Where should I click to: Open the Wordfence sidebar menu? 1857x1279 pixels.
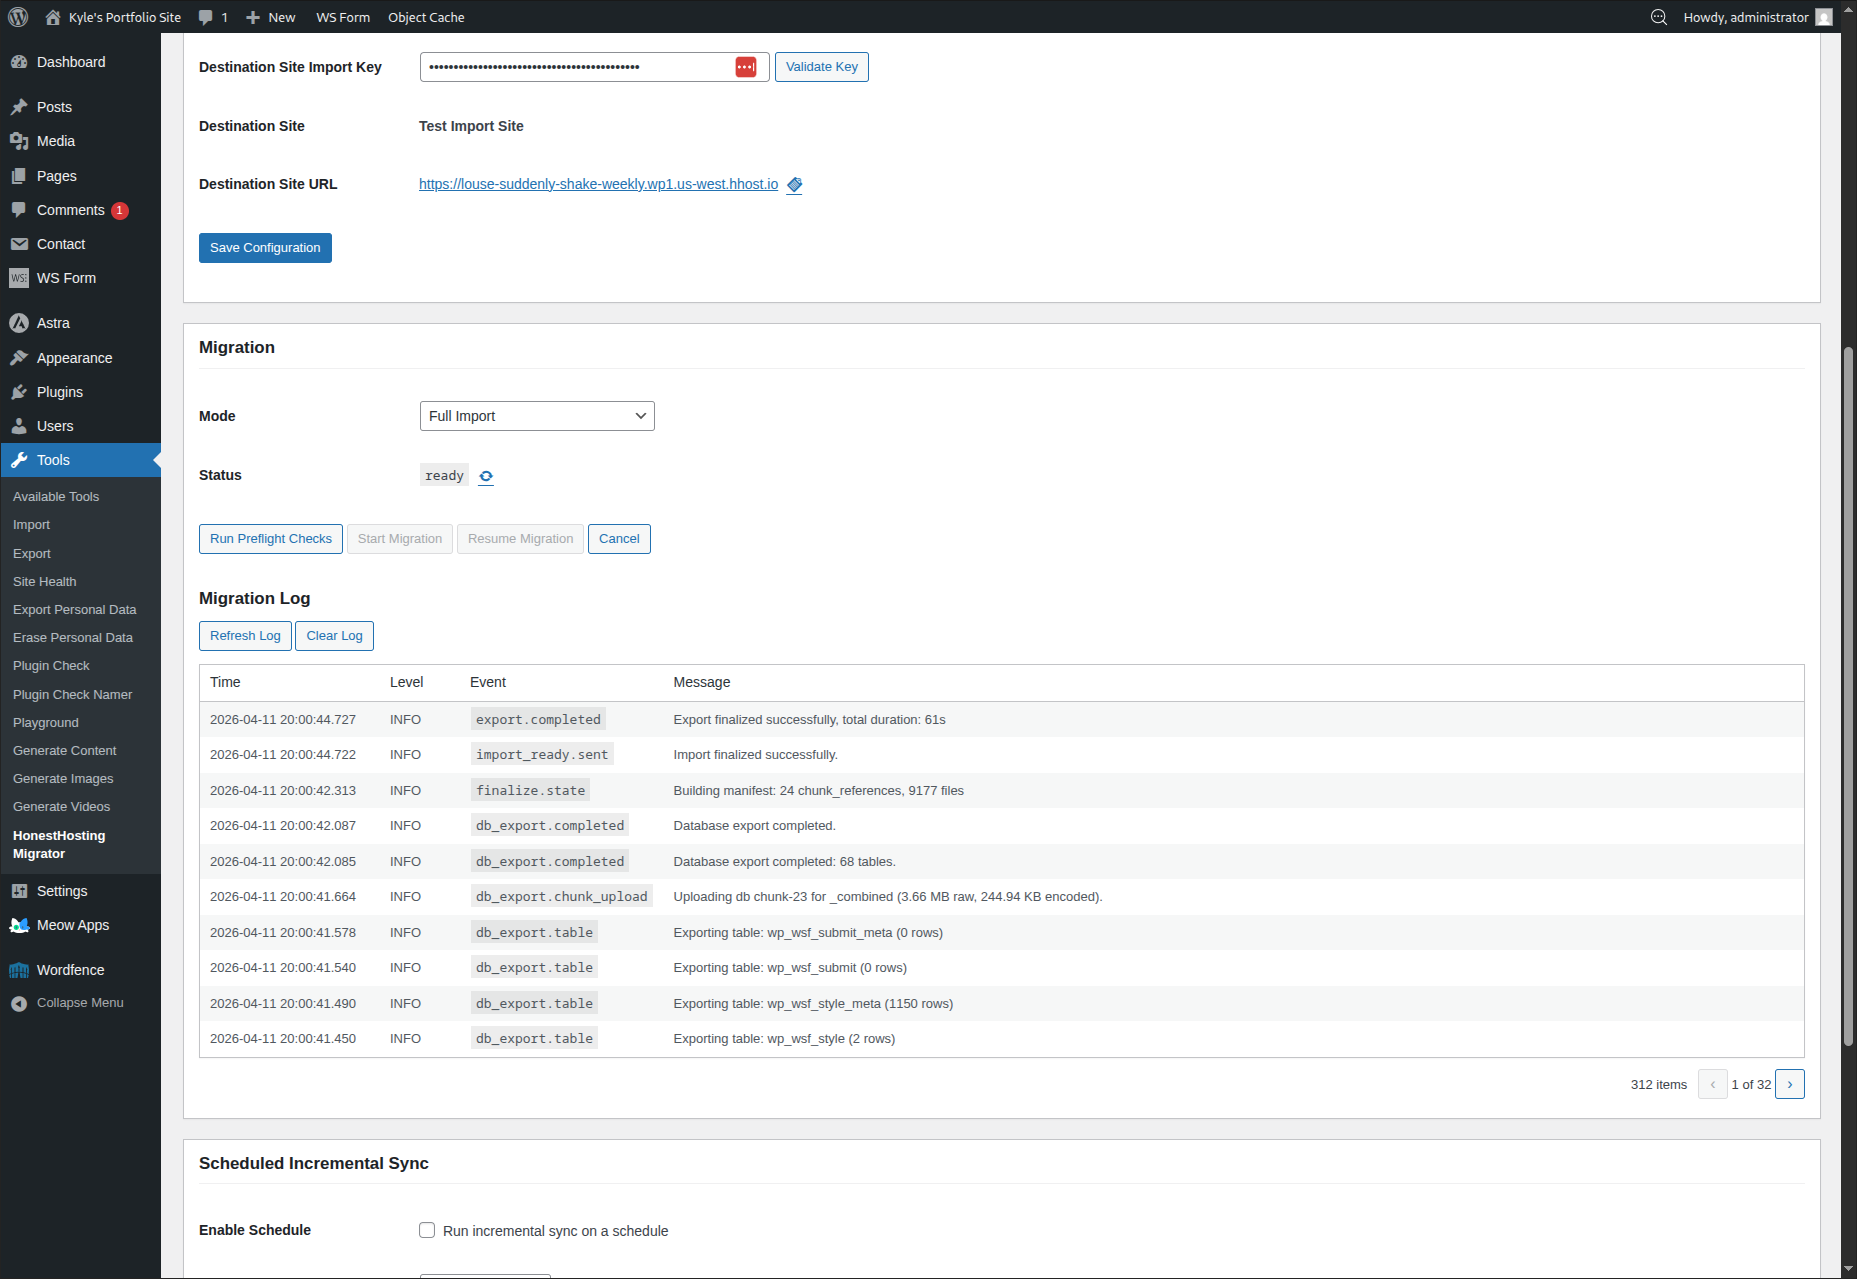point(68,969)
